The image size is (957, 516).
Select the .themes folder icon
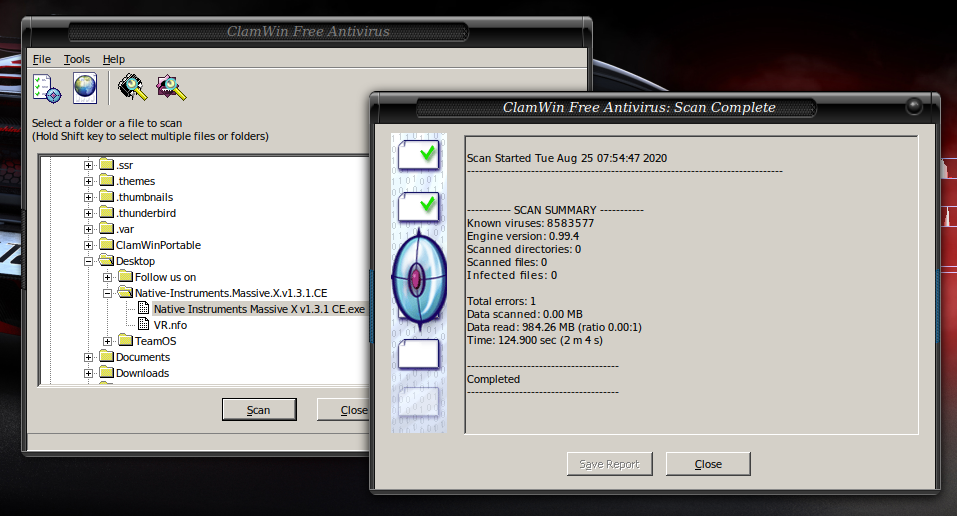[107, 180]
